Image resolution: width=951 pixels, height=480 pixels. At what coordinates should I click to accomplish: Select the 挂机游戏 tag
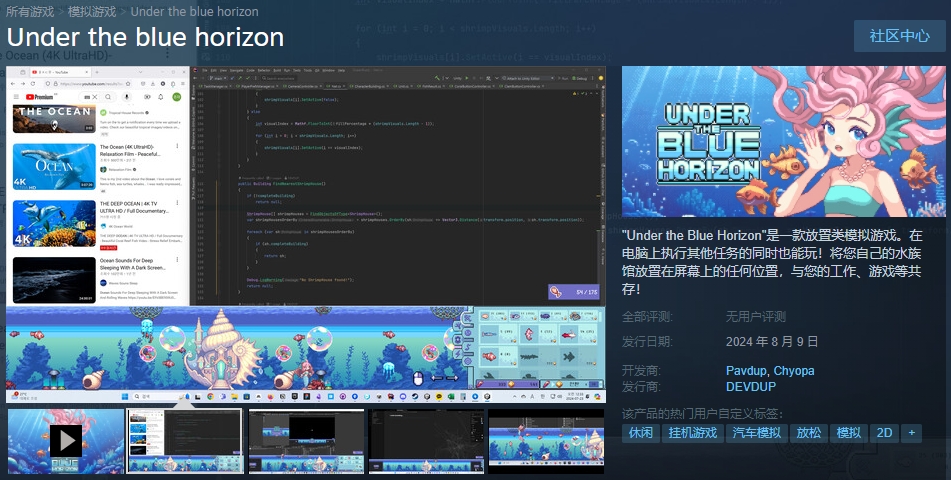pyautogui.click(x=693, y=433)
